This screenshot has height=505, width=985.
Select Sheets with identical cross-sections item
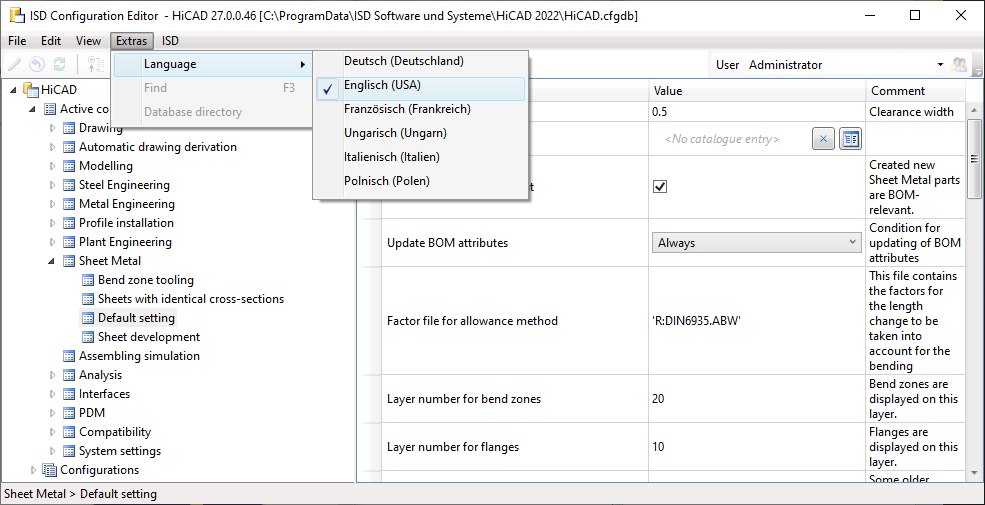pos(191,299)
